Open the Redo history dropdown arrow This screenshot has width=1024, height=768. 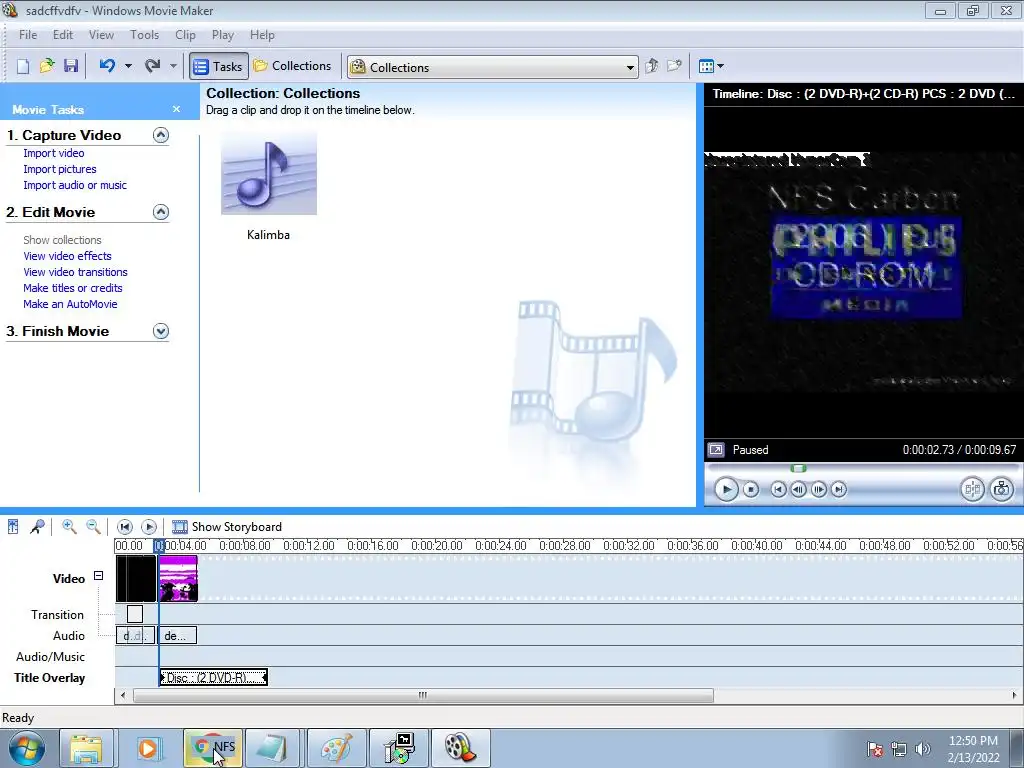173,66
